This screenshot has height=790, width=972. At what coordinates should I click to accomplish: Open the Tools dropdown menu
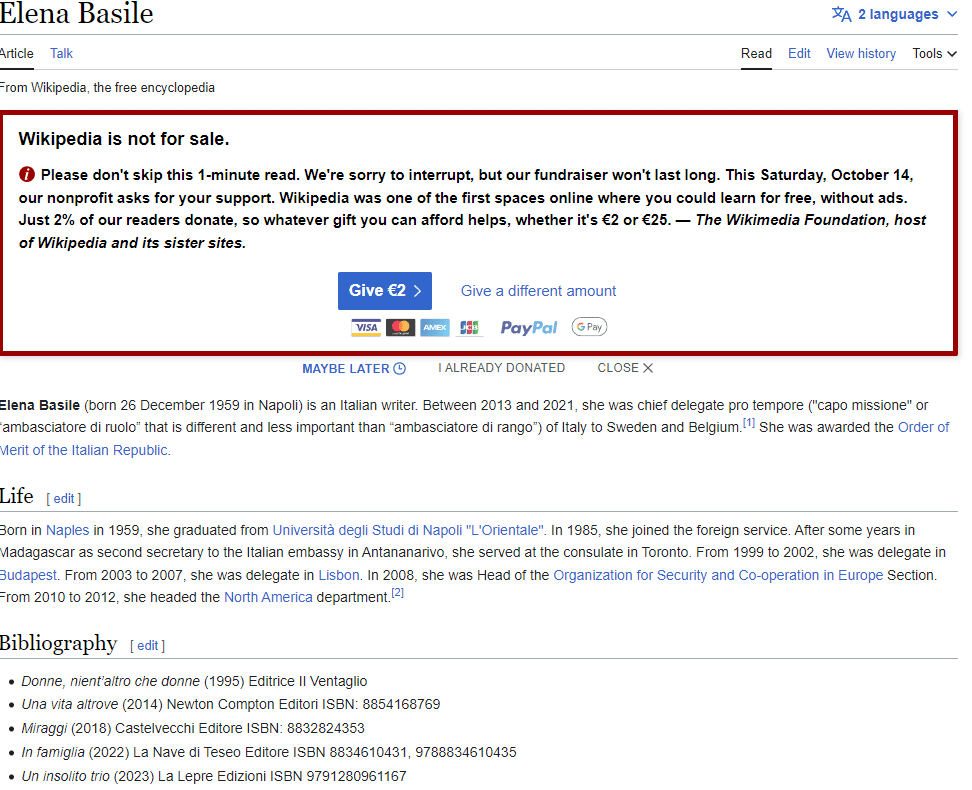934,53
